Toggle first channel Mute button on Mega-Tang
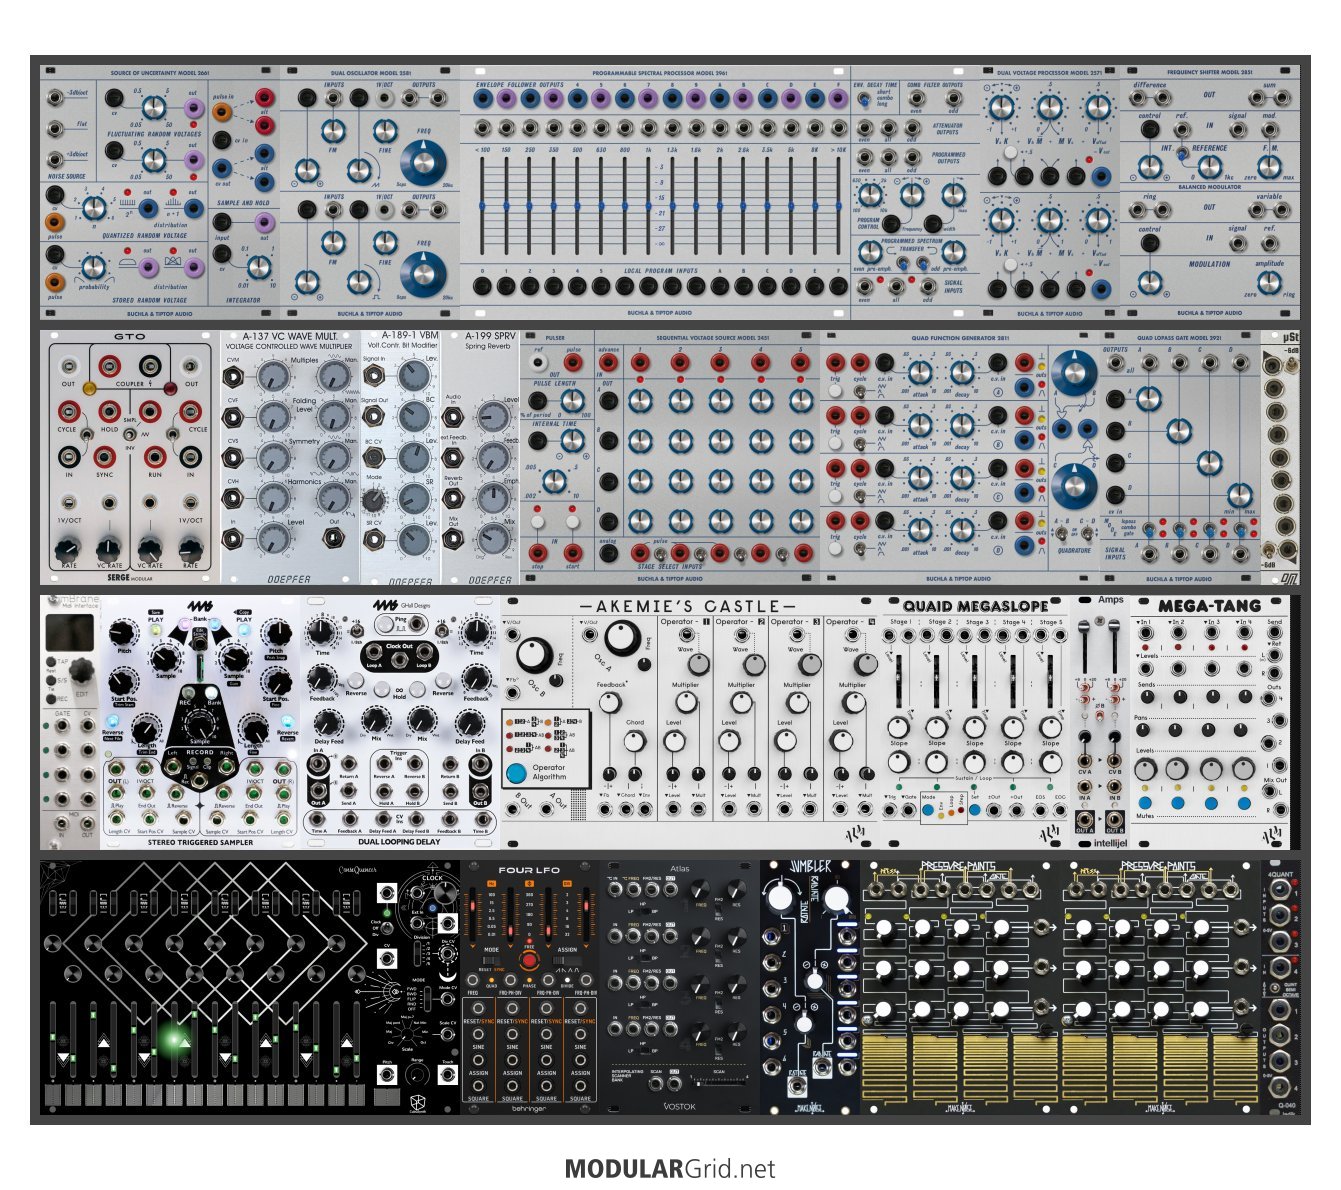This screenshot has height=1190, width=1341. 1146,803
